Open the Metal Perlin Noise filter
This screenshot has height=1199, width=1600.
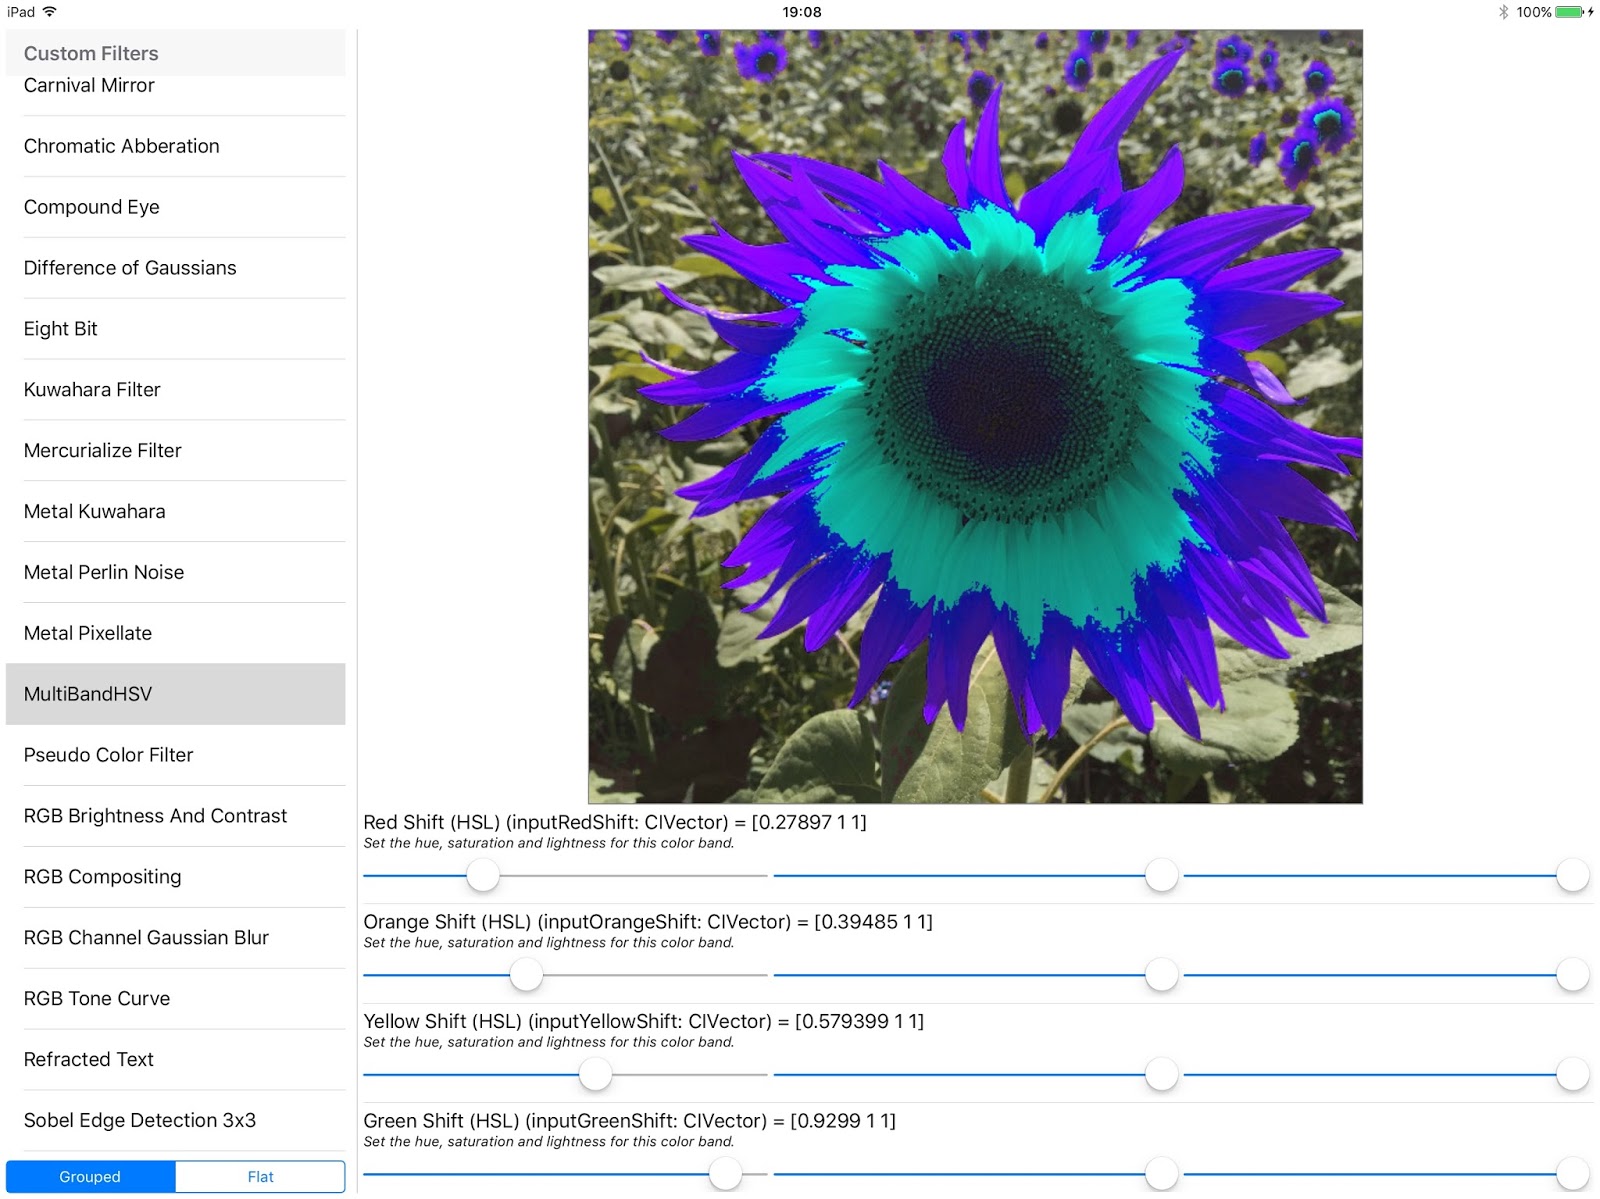(103, 572)
